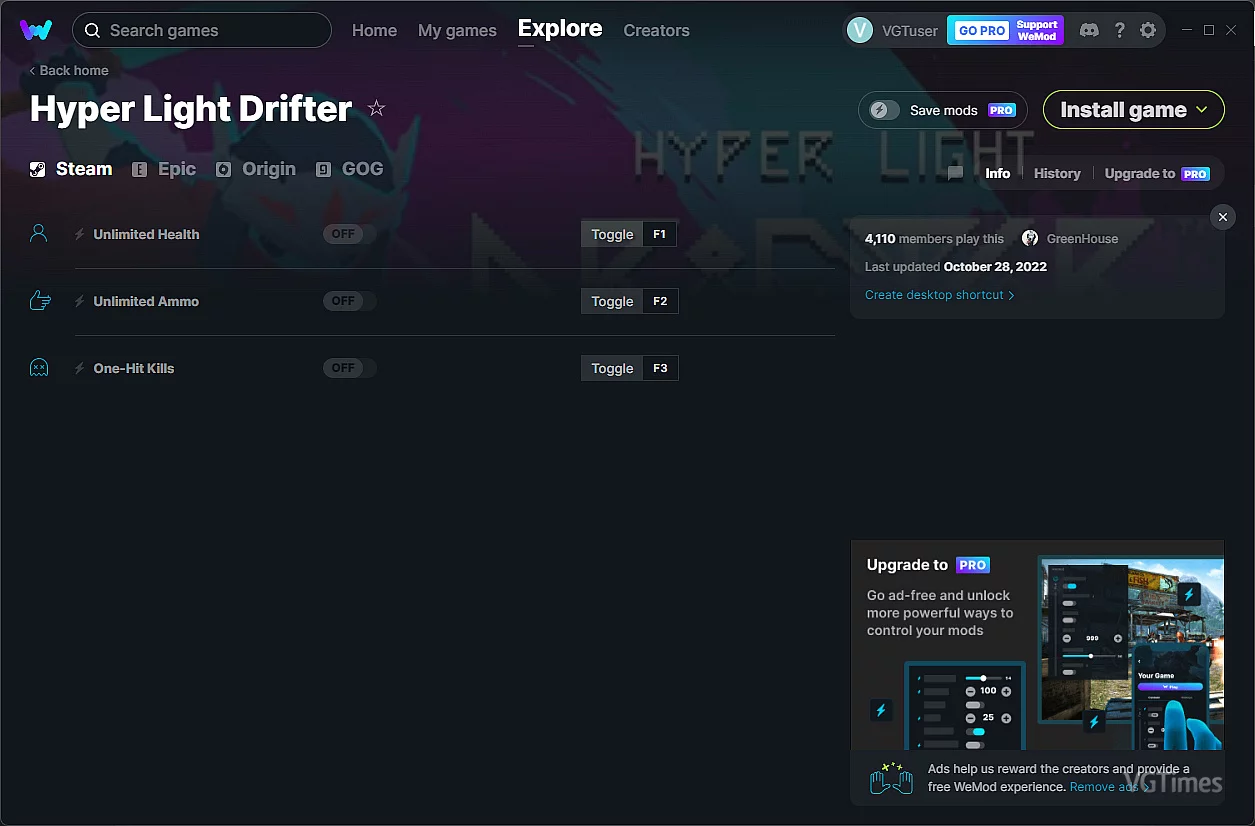Viewport: 1255px width, 826px height.
Task: Toggle One-Hit Kills OFF switch
Action: [349, 368]
